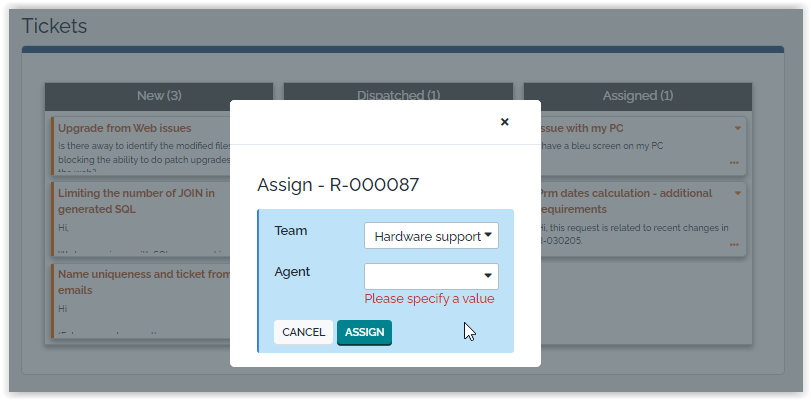Close the Assign dialog with the X

[x=504, y=122]
